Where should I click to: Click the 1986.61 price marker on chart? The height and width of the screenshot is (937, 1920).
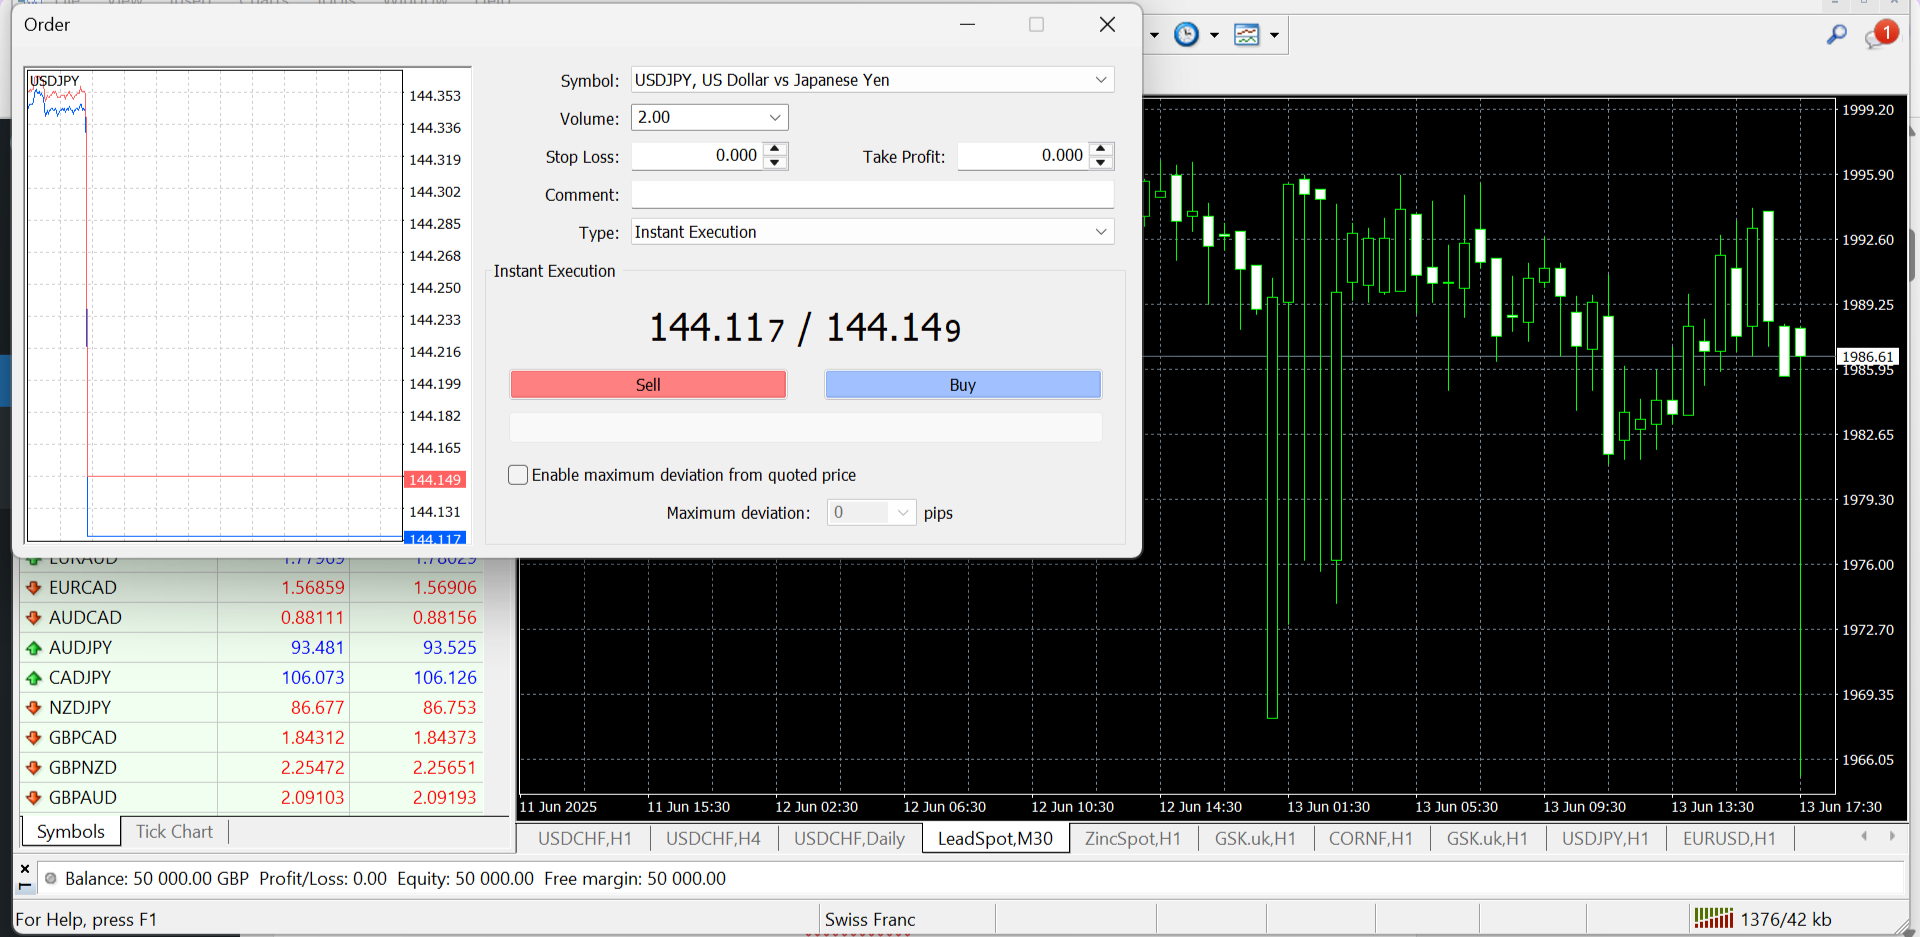coord(1868,357)
